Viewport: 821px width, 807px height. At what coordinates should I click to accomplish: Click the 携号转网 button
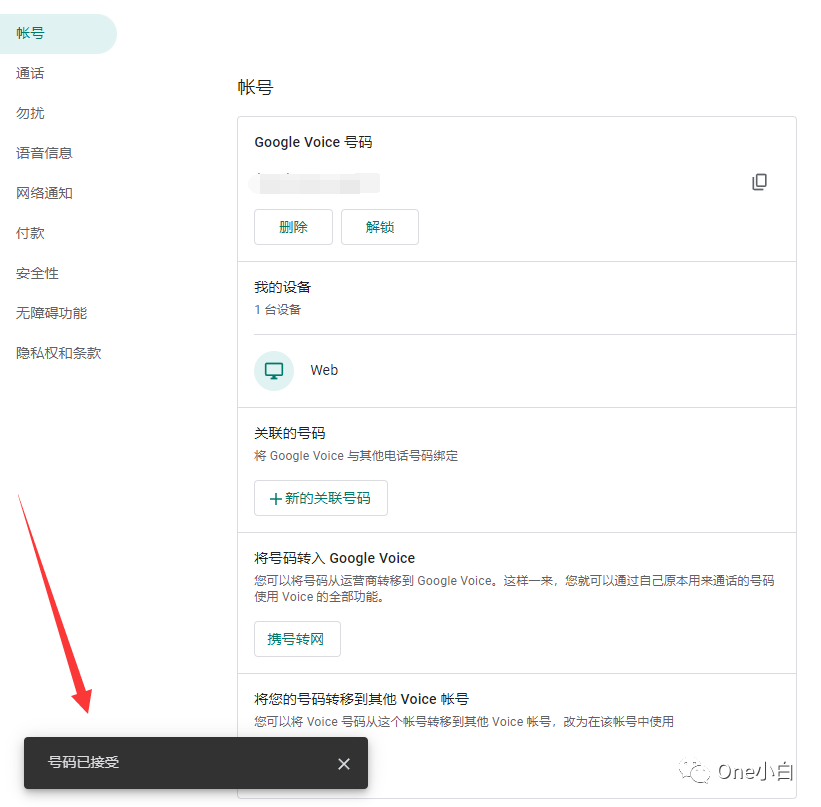tap(297, 639)
